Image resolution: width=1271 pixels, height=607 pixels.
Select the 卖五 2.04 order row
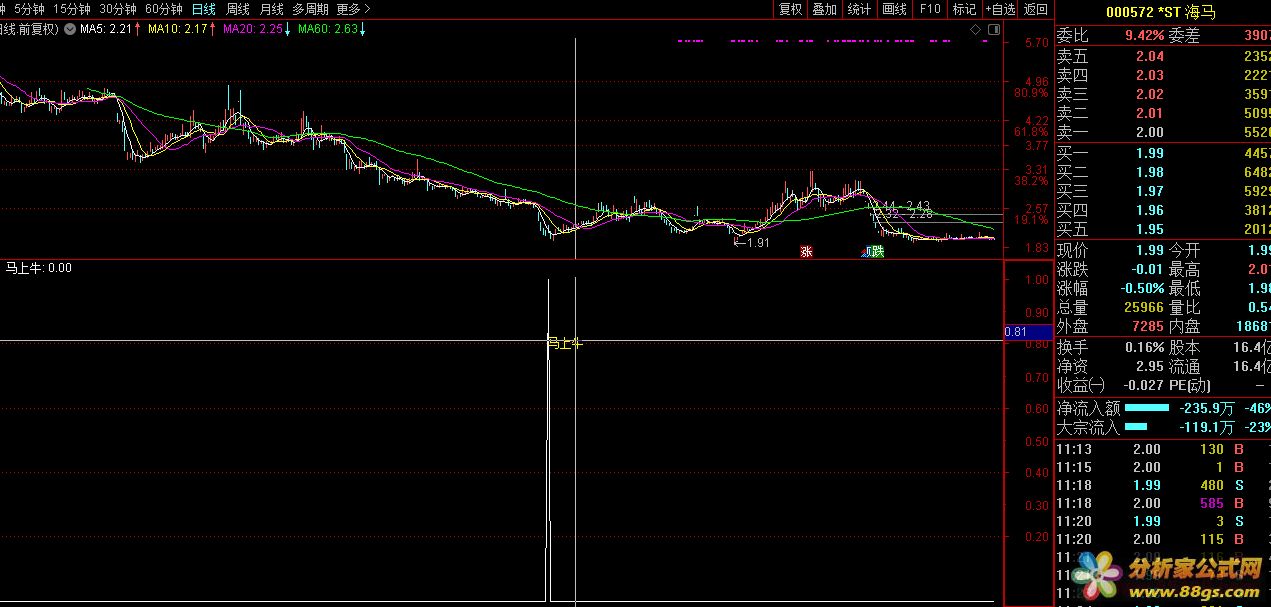1163,57
